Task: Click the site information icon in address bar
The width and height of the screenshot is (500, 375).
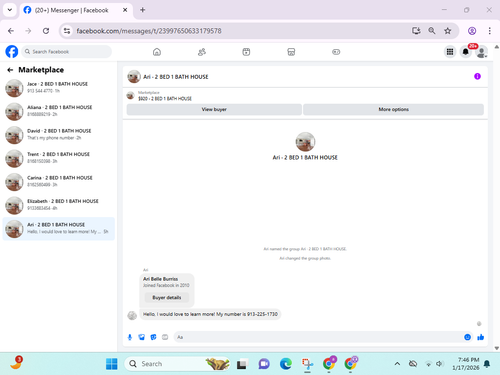Action: 67,31
